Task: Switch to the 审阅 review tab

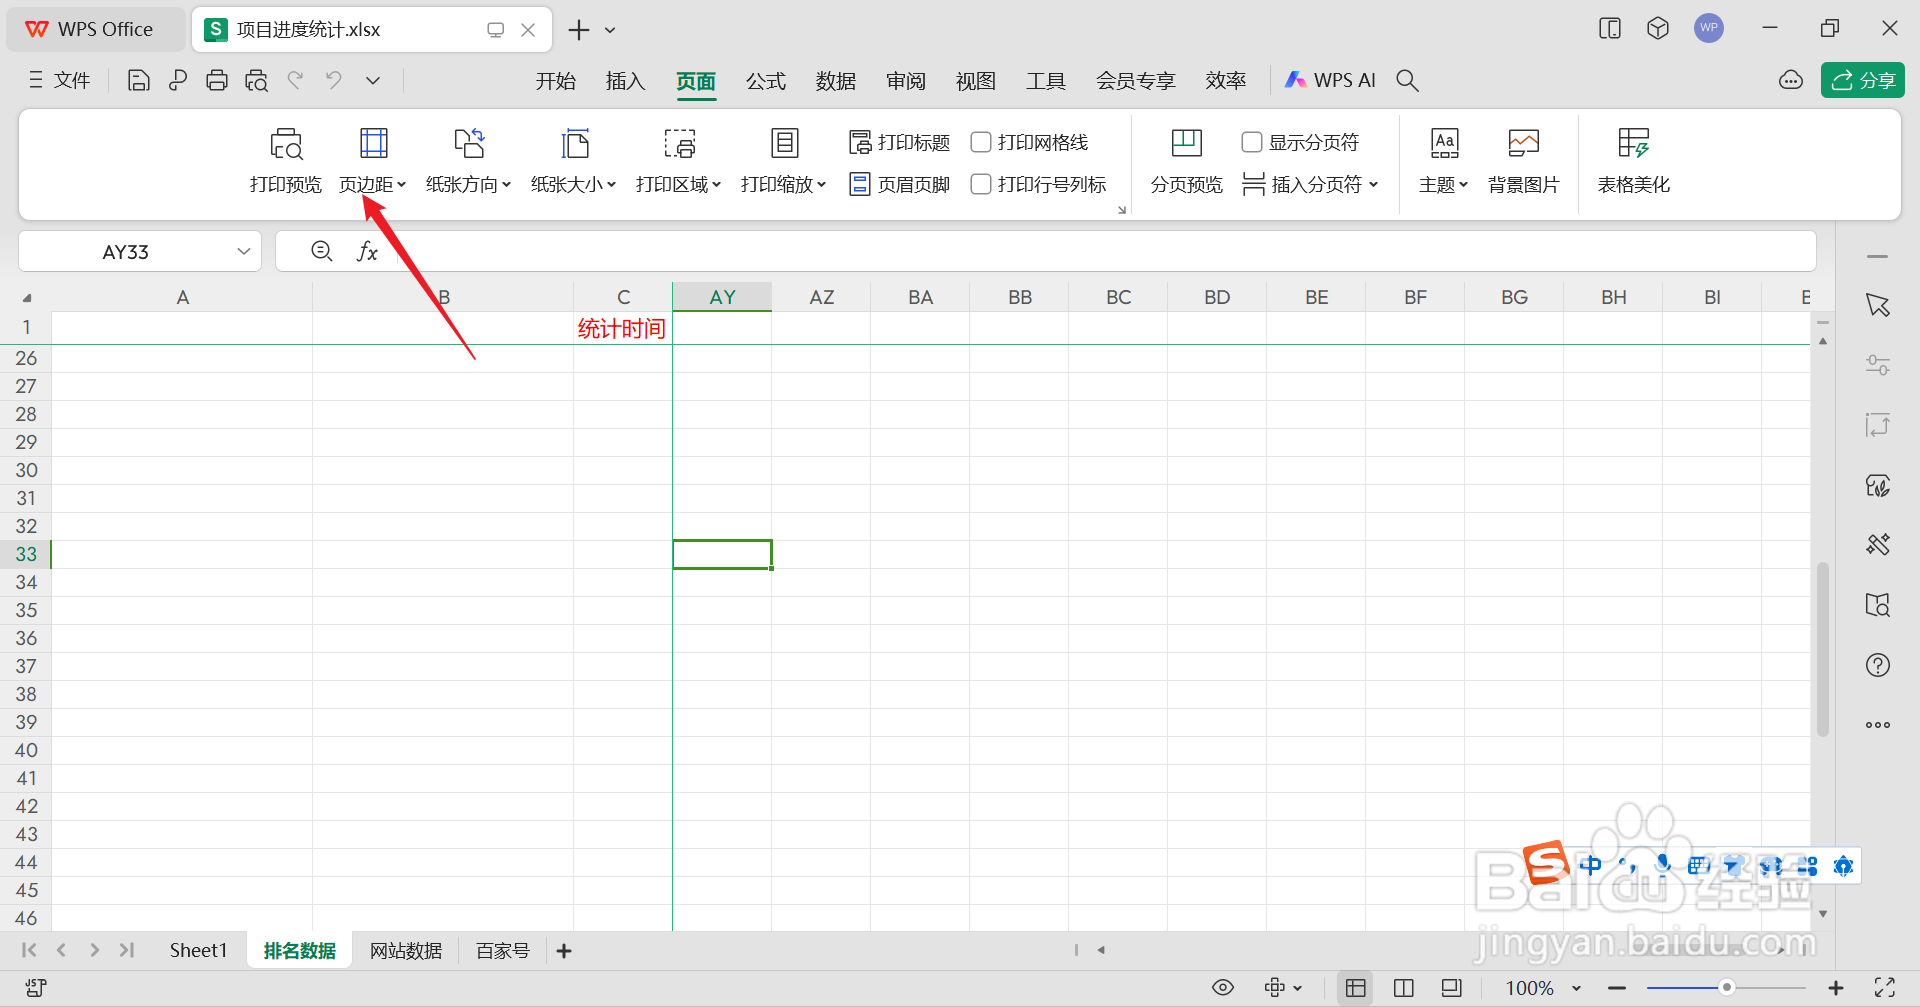Action: point(906,81)
